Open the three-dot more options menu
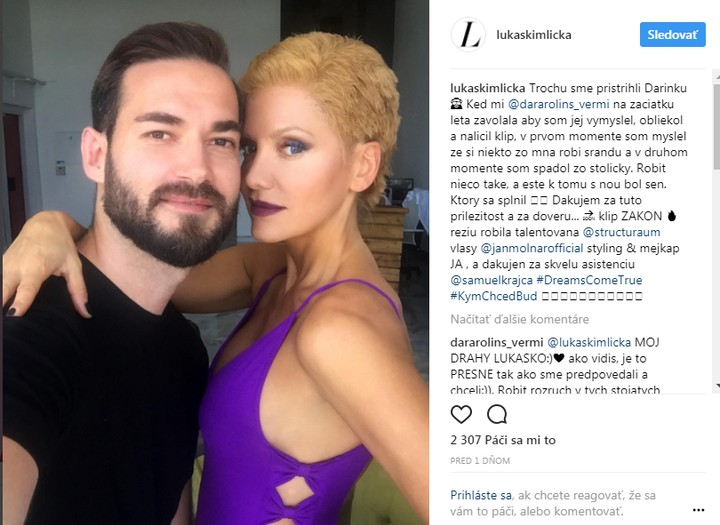The width and height of the screenshot is (720, 525). tap(698, 510)
